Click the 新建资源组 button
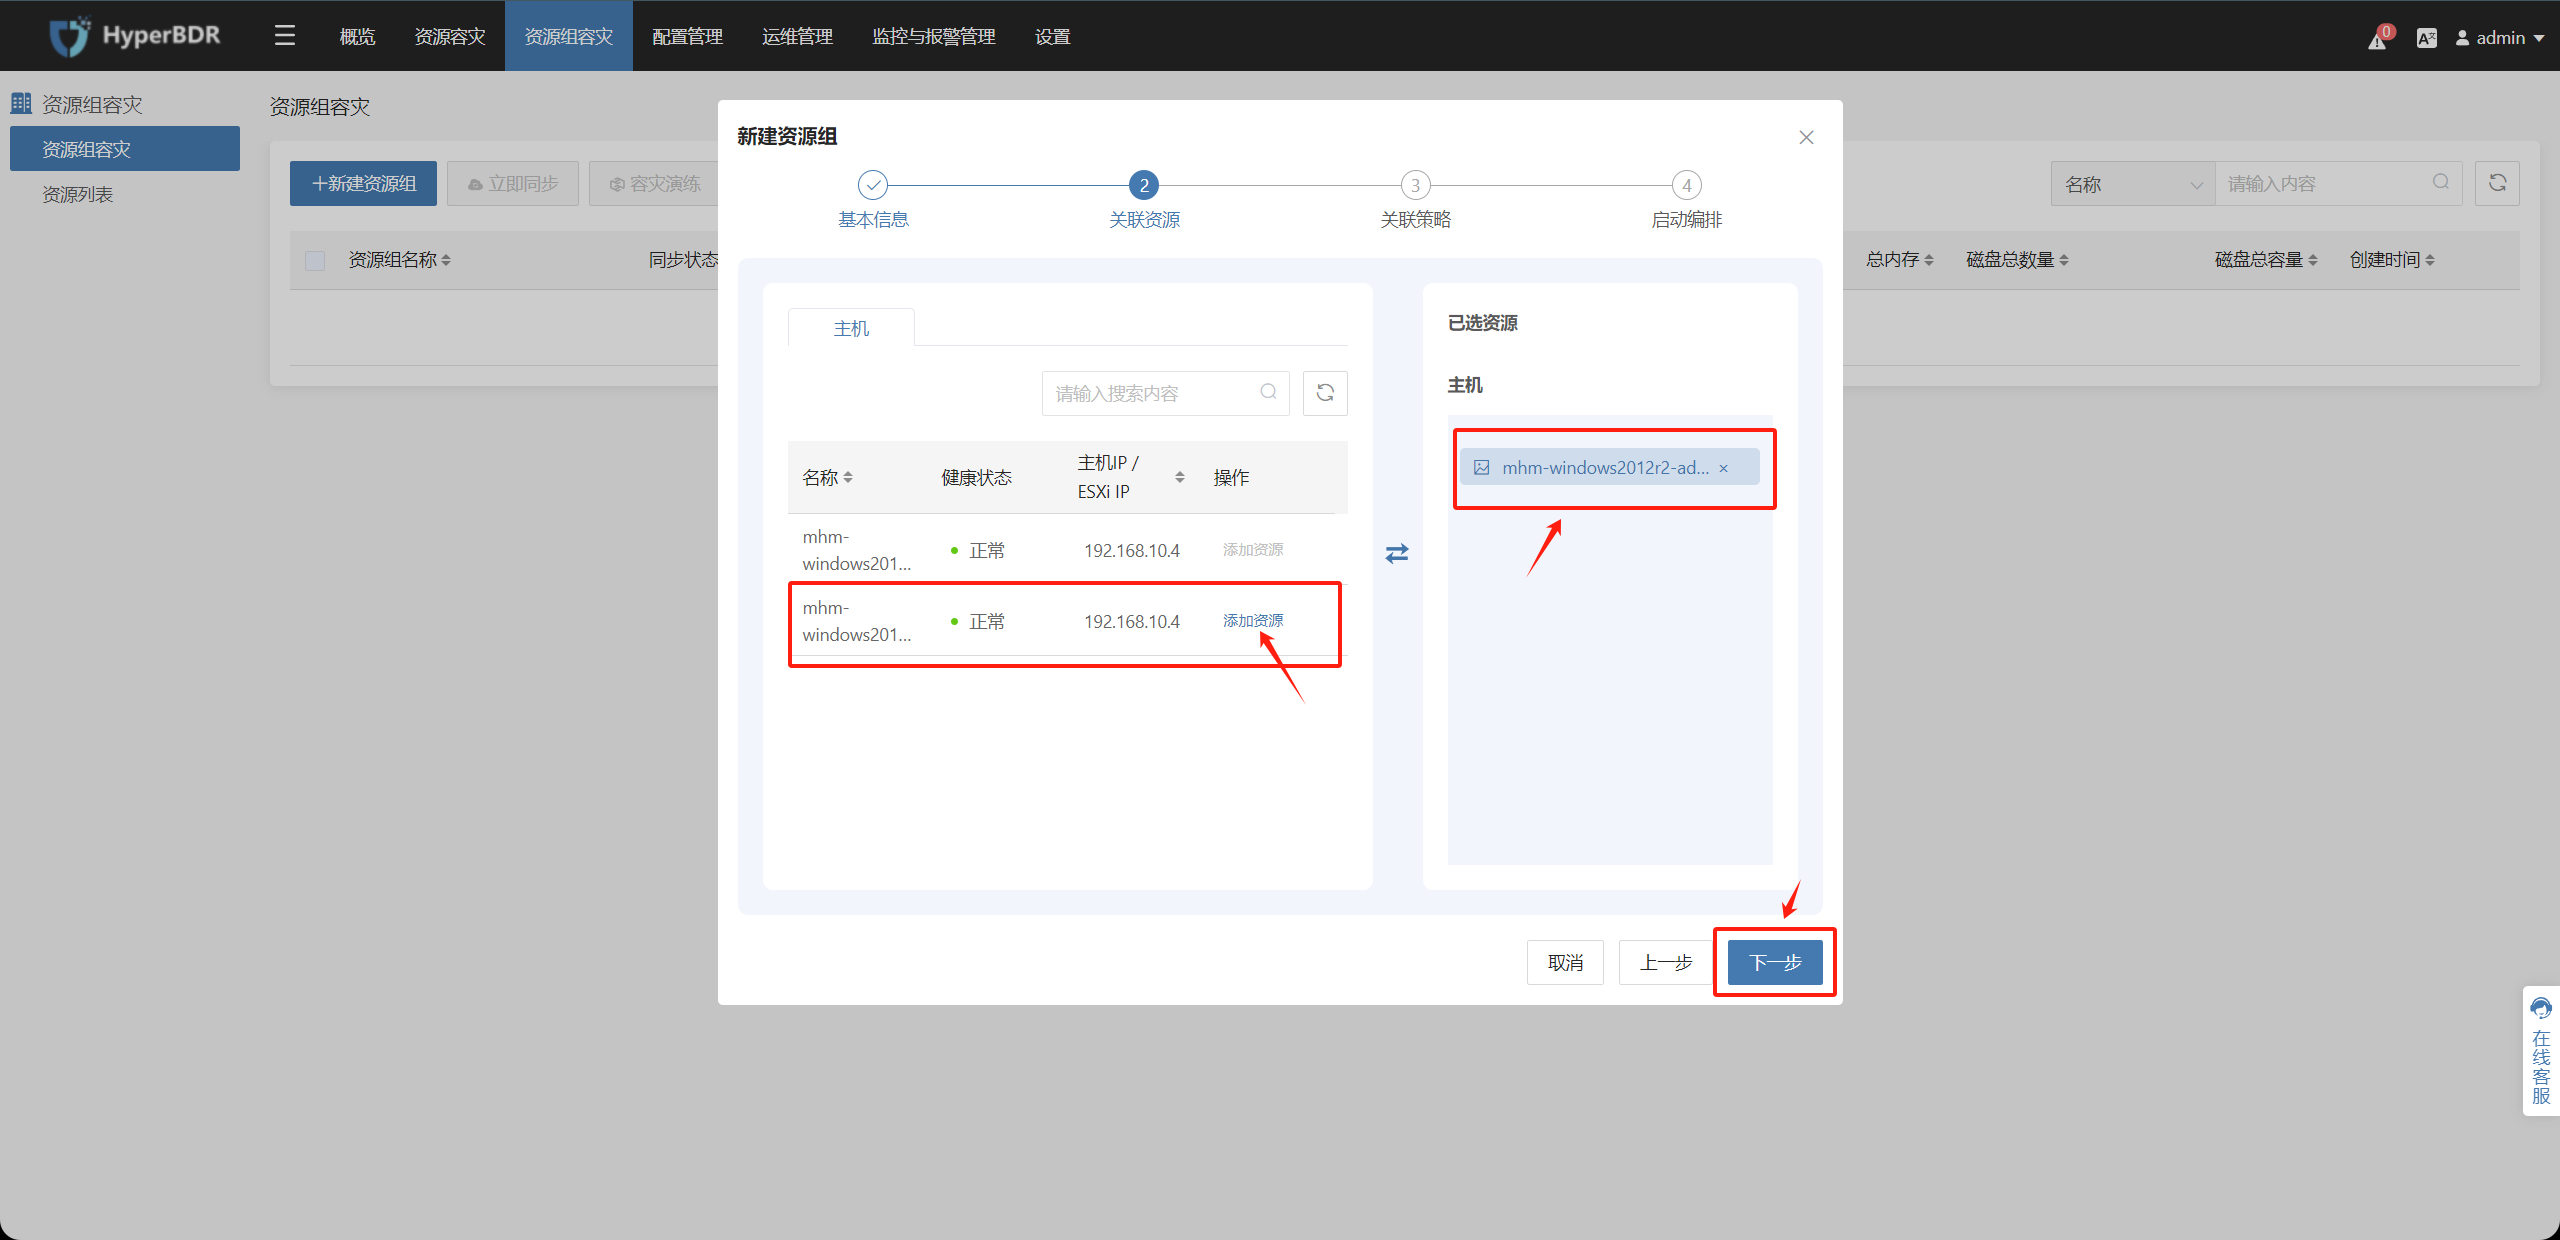The image size is (2560, 1240). pos(363,183)
